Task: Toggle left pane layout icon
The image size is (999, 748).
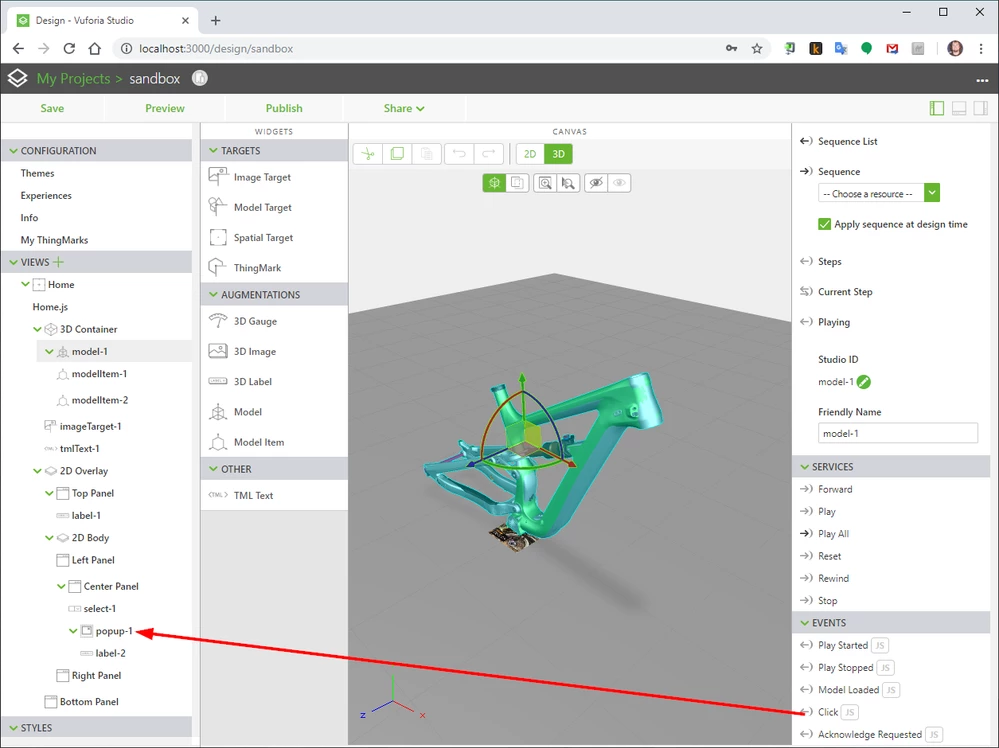Action: (x=937, y=108)
